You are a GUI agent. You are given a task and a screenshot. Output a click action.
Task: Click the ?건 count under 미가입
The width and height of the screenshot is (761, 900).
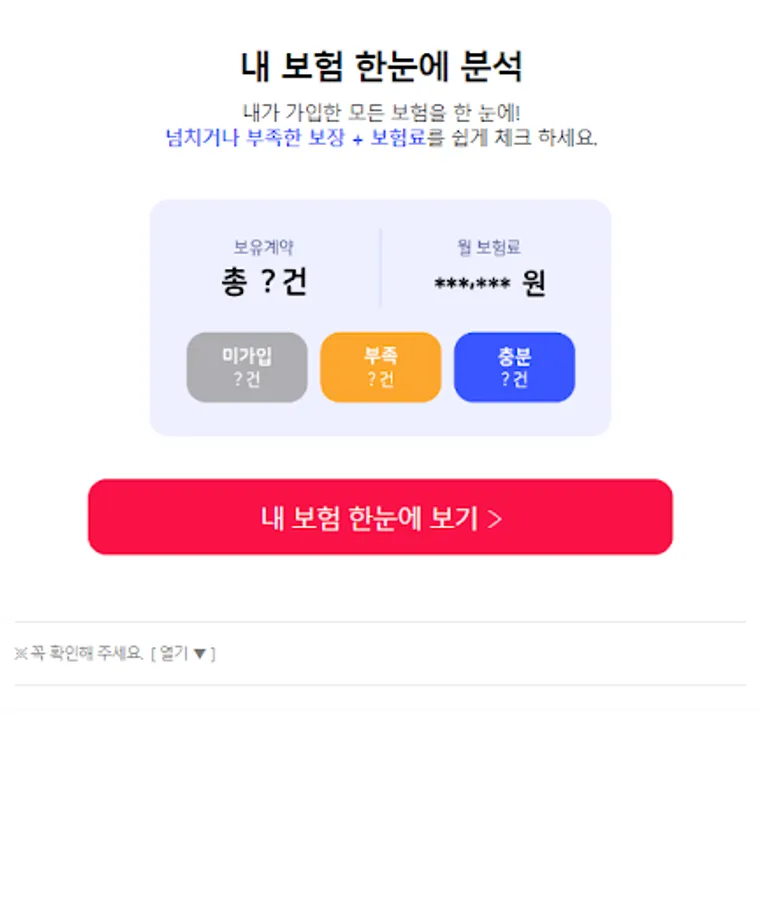247,379
